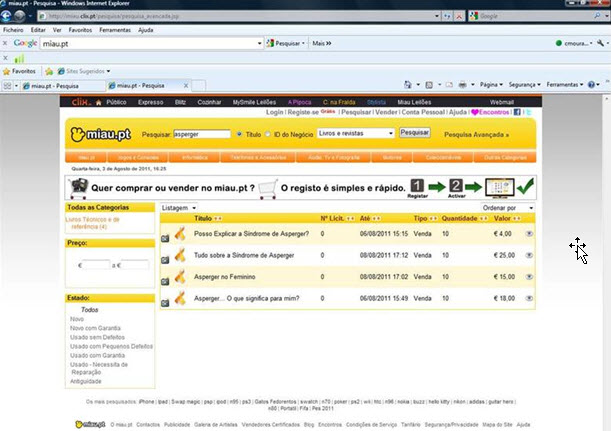Click the asperger search text field

[201, 132]
